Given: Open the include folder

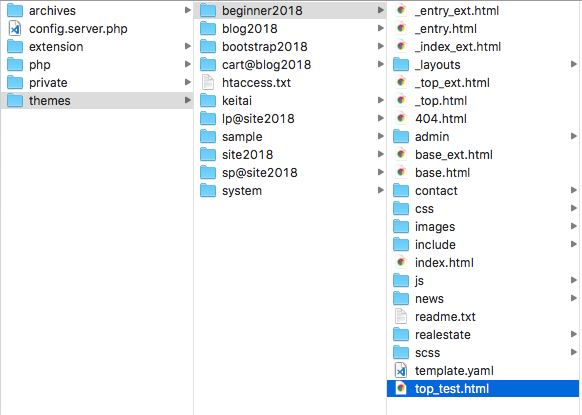Looking at the screenshot, I should click(483, 244).
